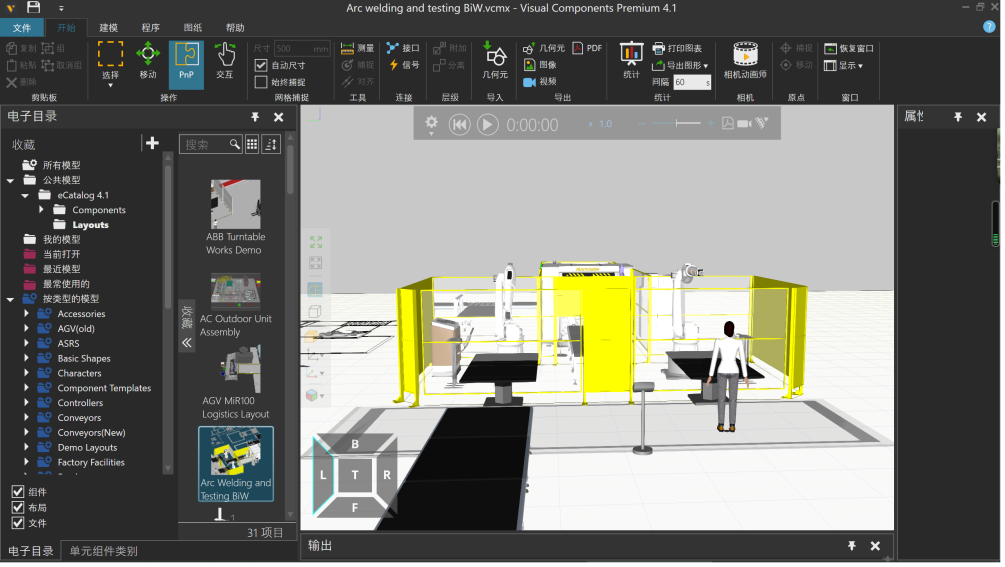Collapse the eCatalog 4.1 folder
Viewport: 1005px width, 567px height.
27,195
